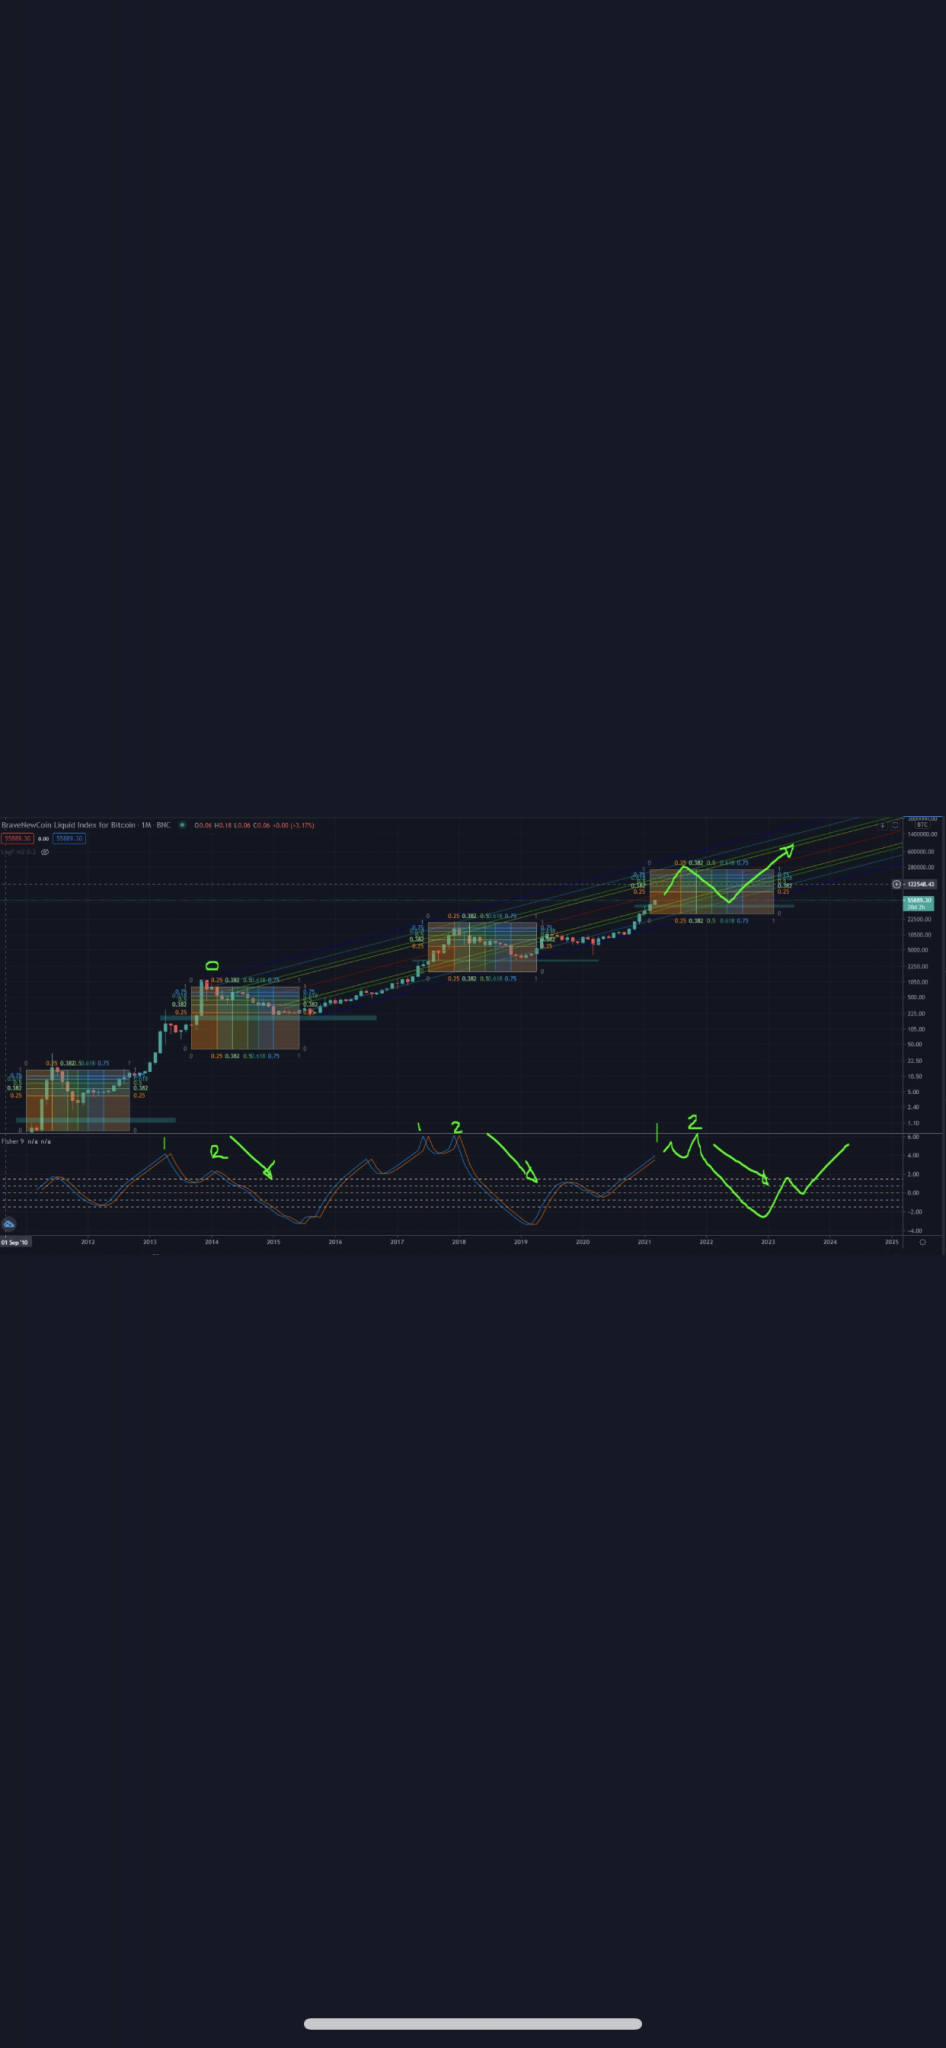Click the red sell price box 55889.30
This screenshot has width=946, height=2048.
(x=17, y=838)
